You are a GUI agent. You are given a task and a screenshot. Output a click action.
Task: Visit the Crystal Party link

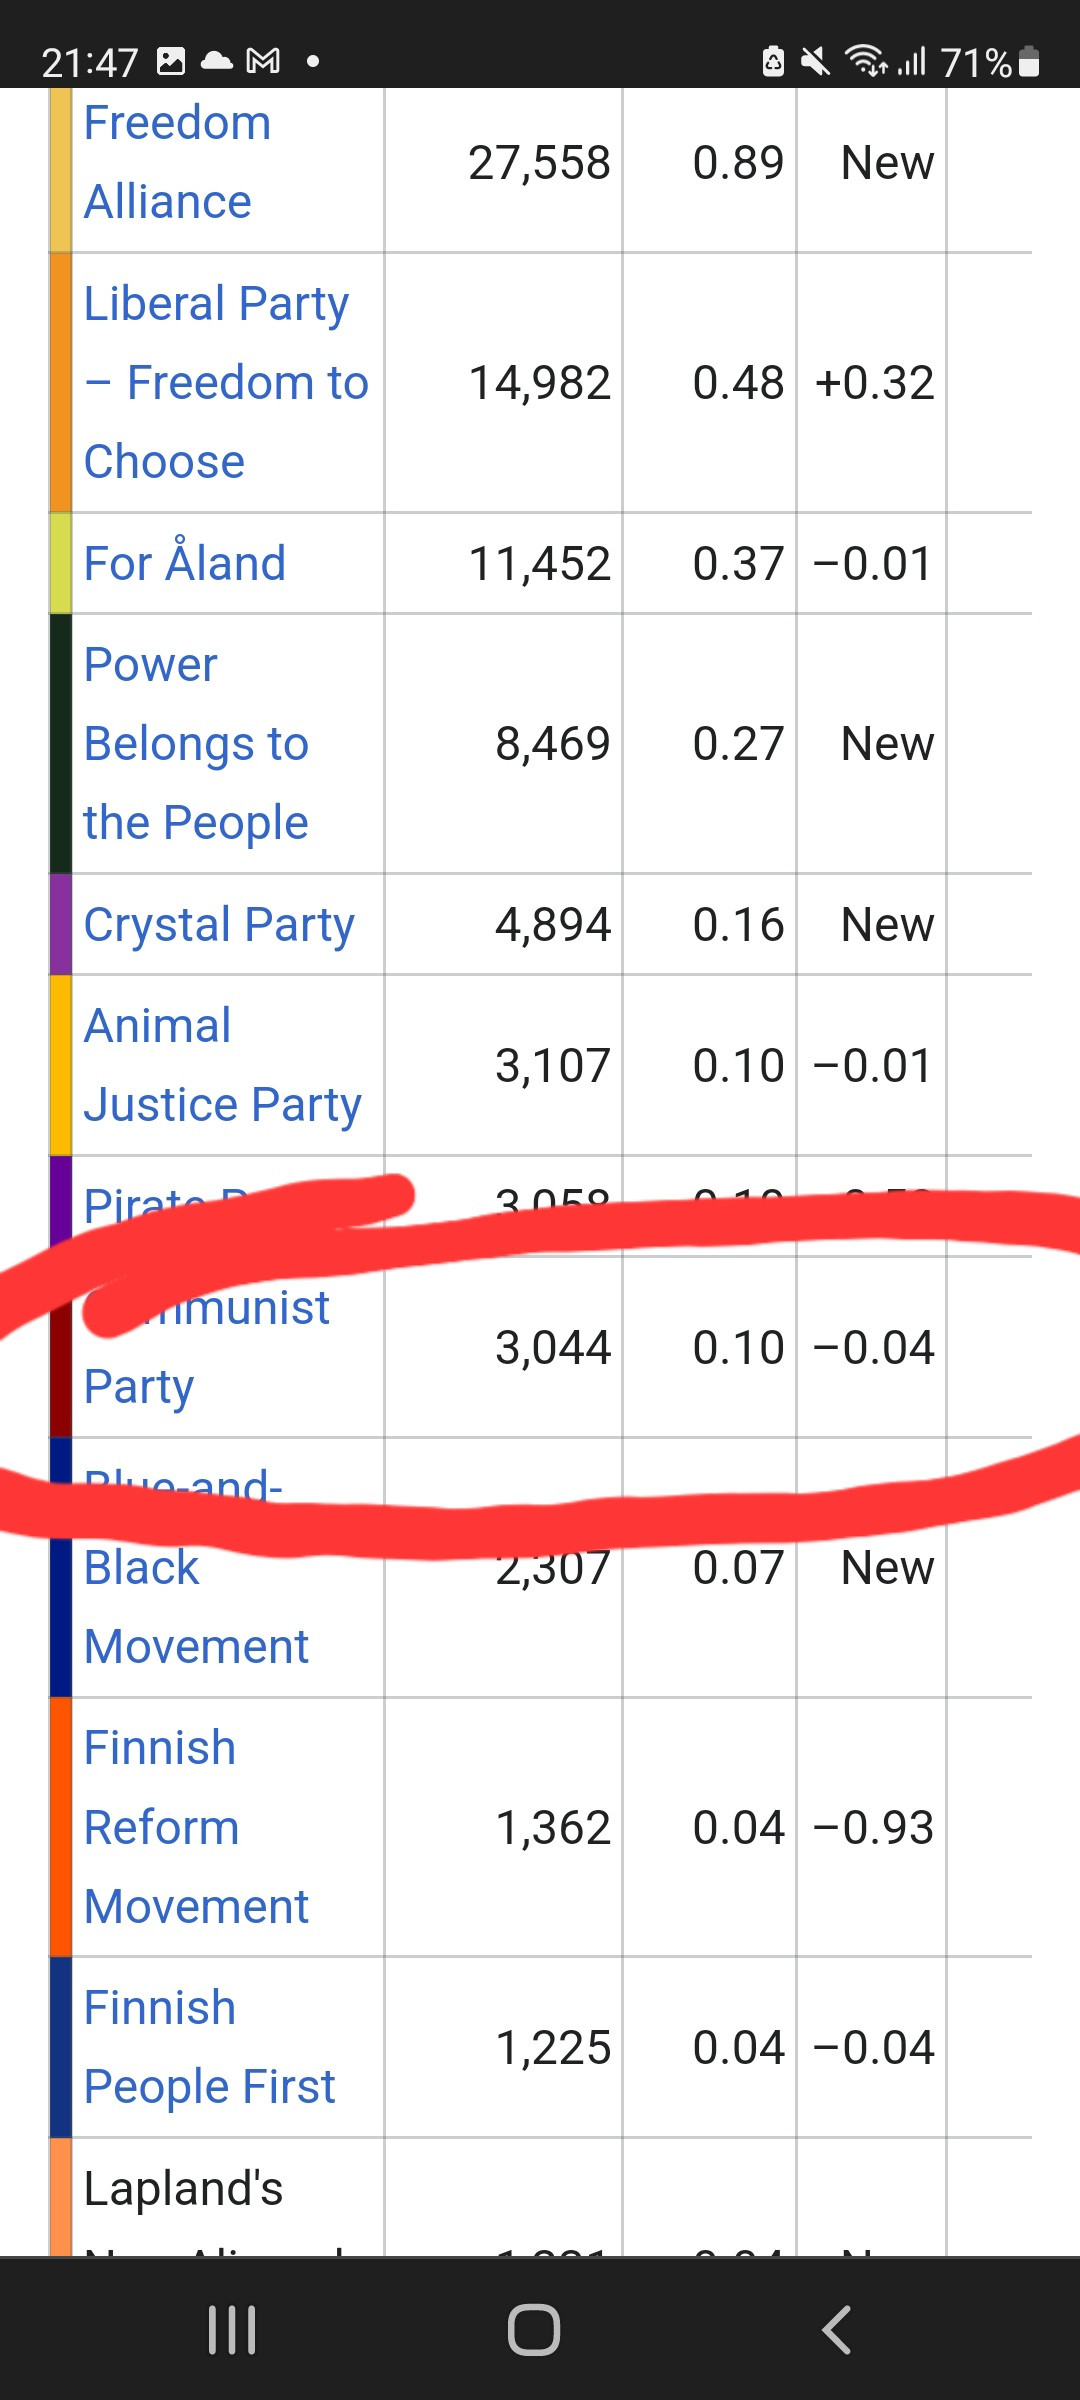click(x=219, y=924)
